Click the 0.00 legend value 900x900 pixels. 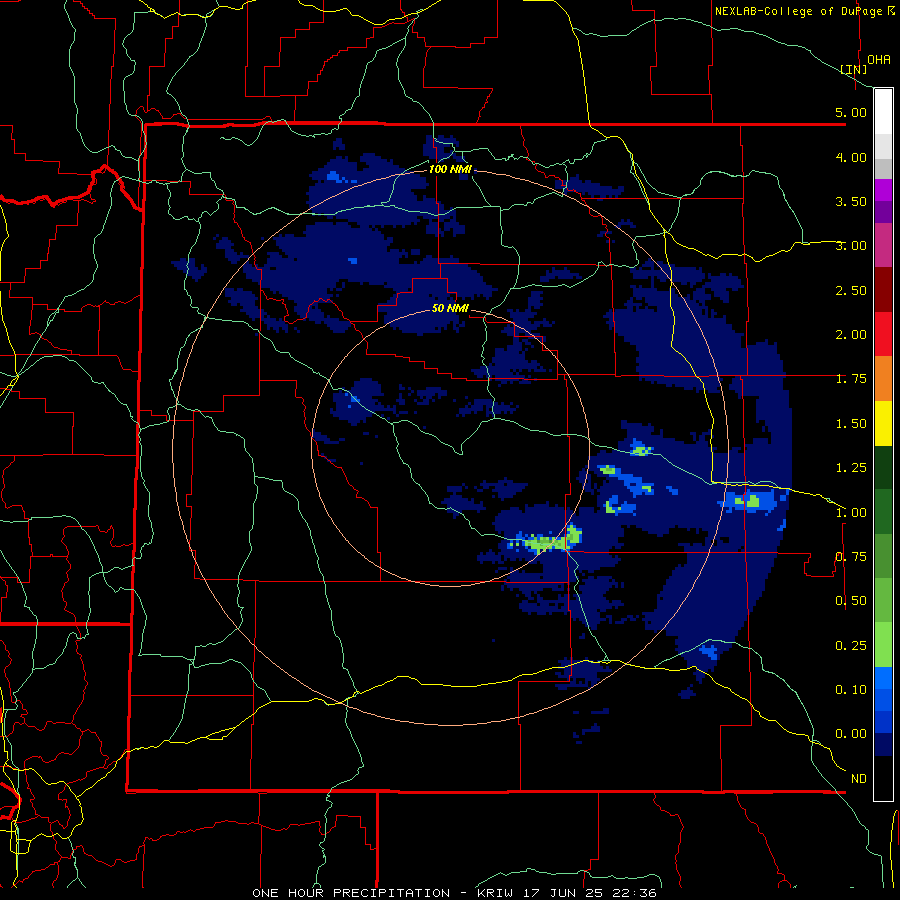tap(851, 734)
